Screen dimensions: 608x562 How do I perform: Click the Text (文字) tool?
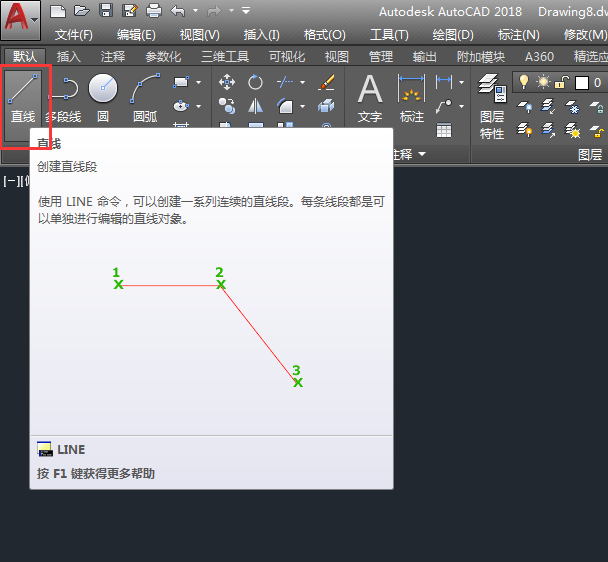click(x=370, y=99)
